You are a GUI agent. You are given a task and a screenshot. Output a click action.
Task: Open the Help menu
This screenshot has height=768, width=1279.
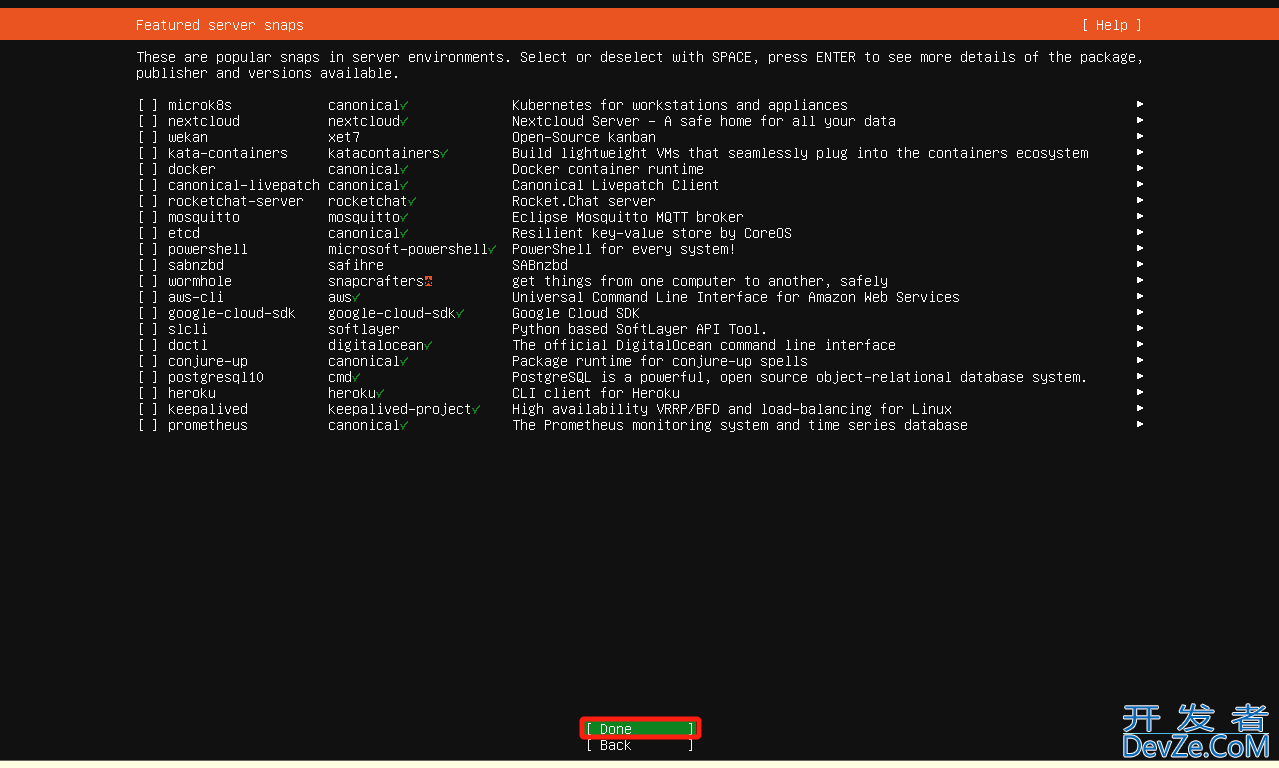pyautogui.click(x=1111, y=25)
